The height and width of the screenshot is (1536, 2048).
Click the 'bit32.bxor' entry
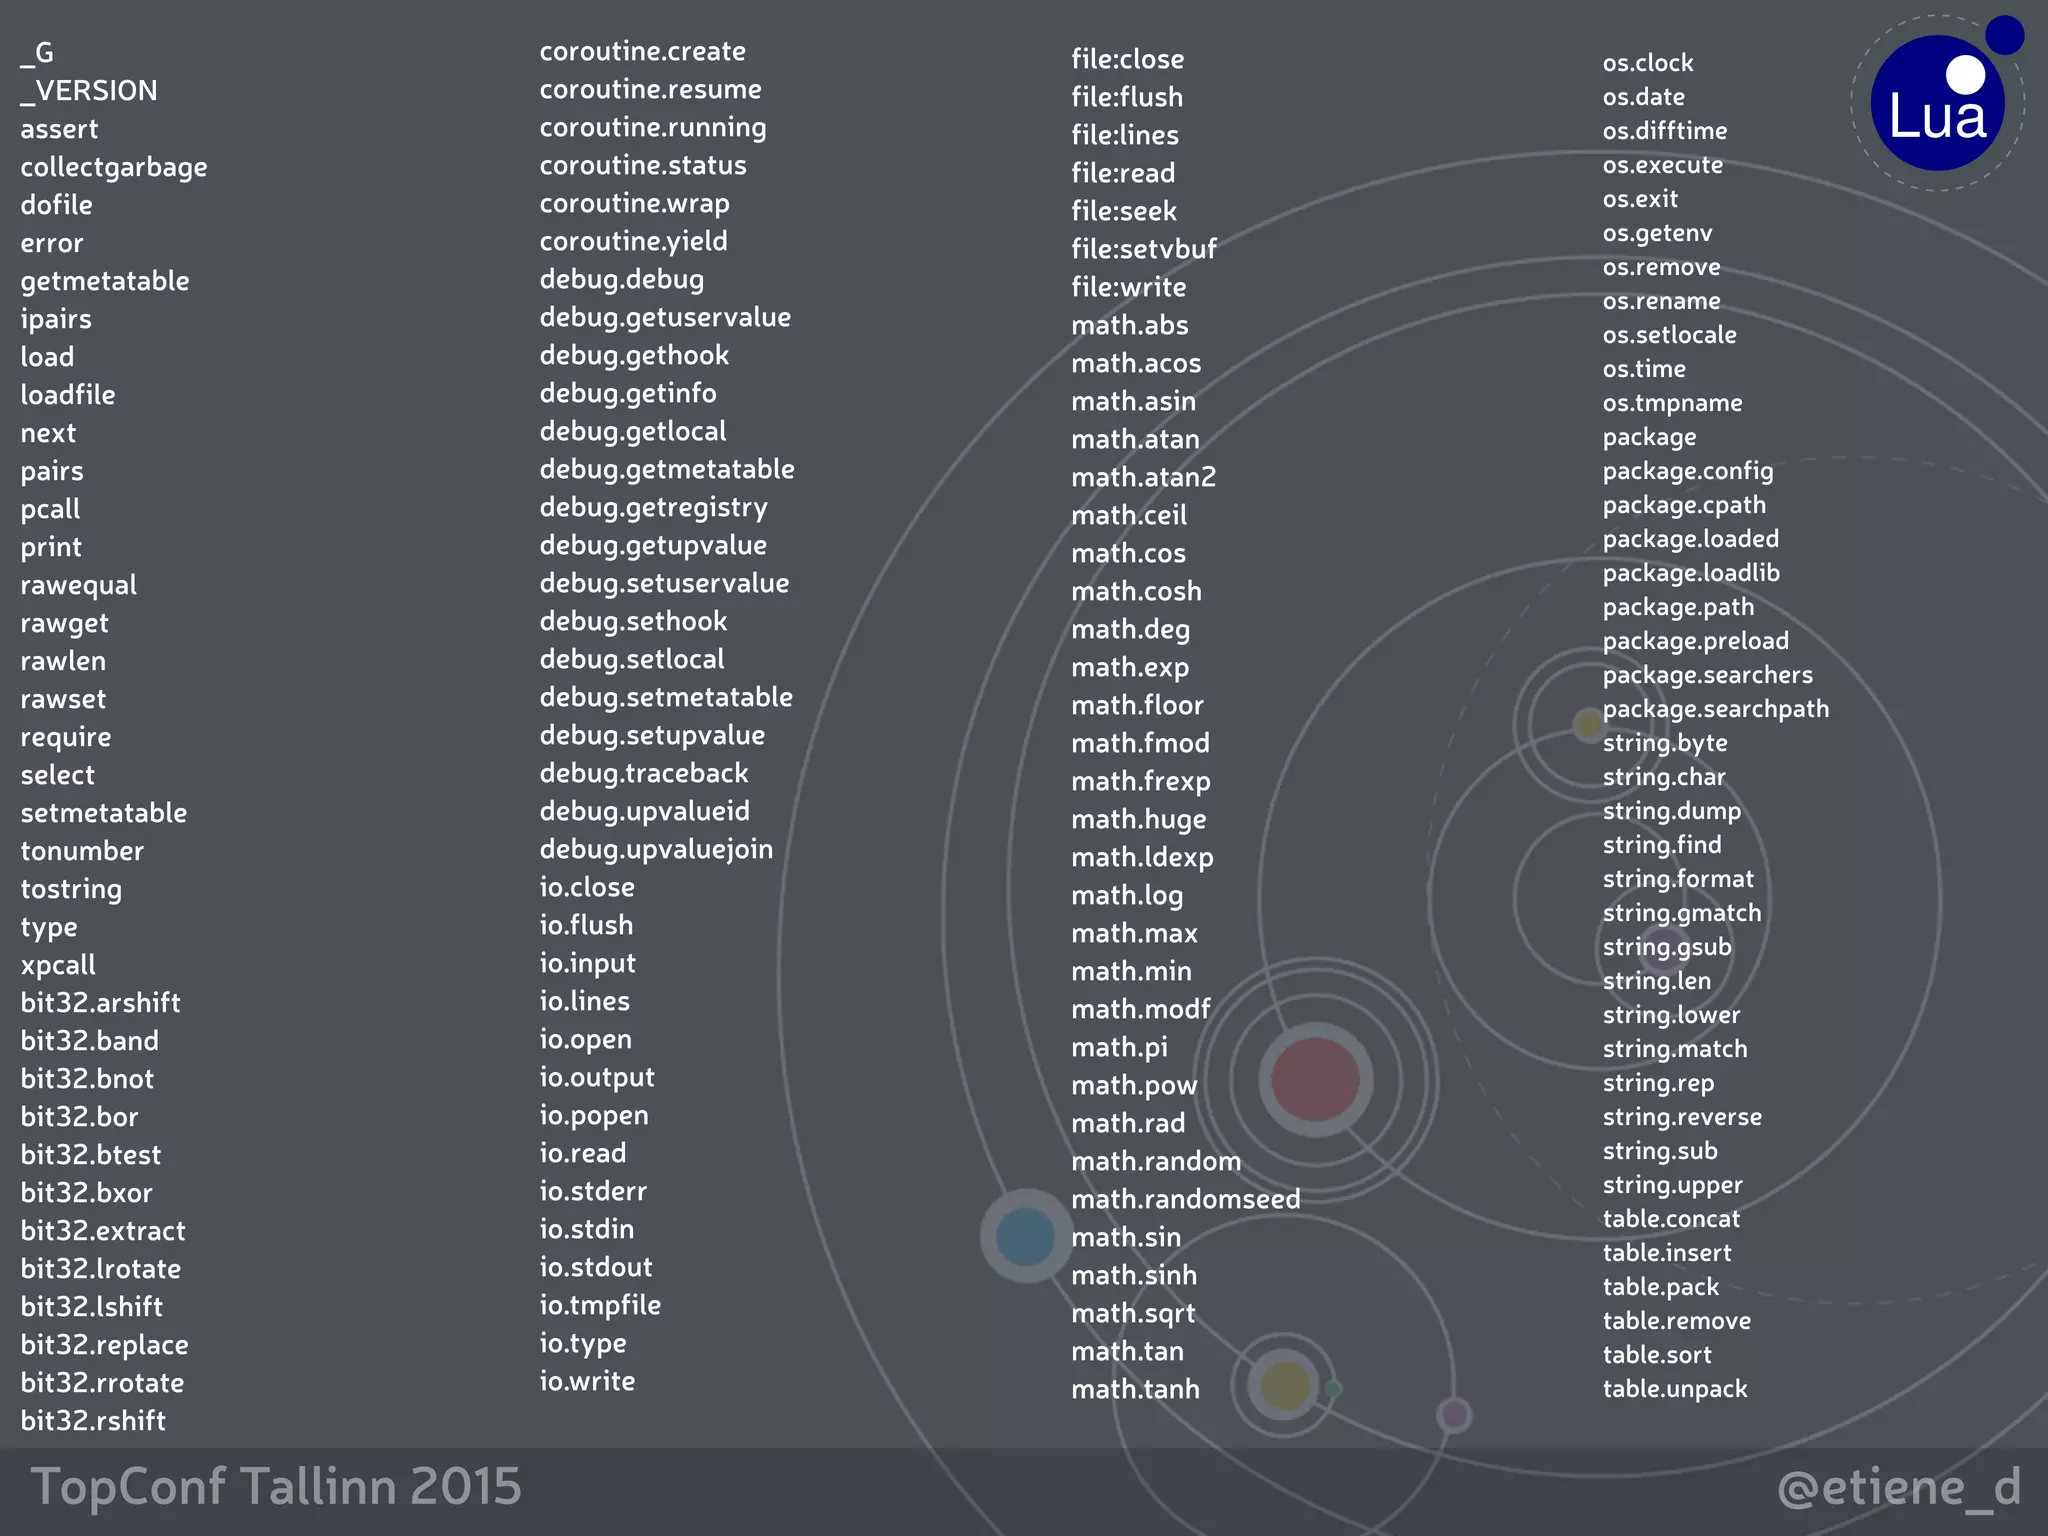pos(87,1193)
